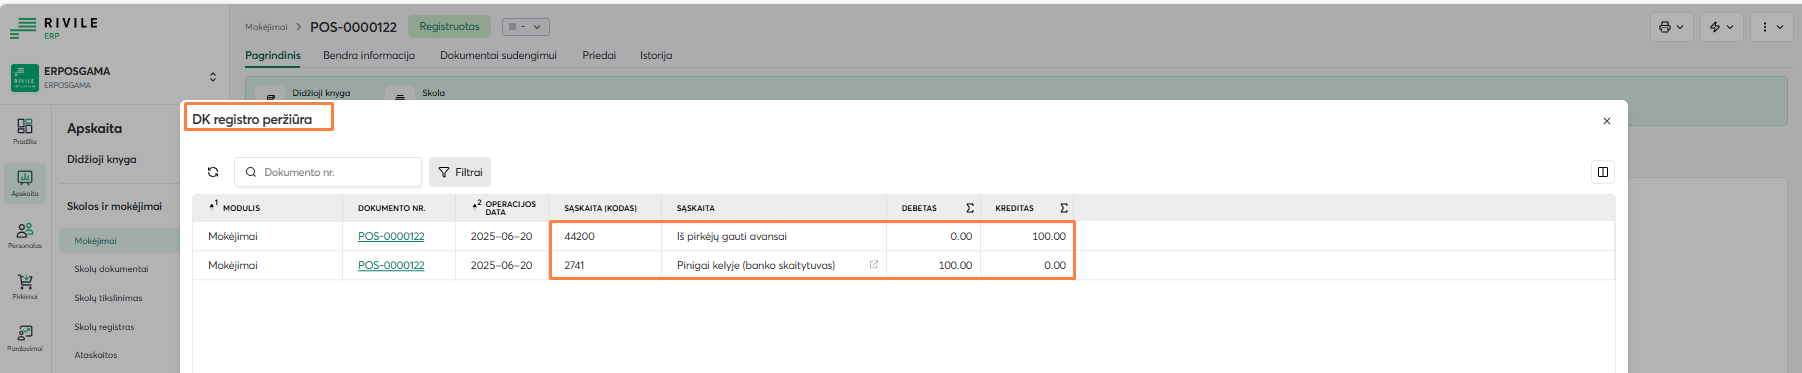
Task: Open the status dropdown next to Registruotas
Action: [x=525, y=27]
